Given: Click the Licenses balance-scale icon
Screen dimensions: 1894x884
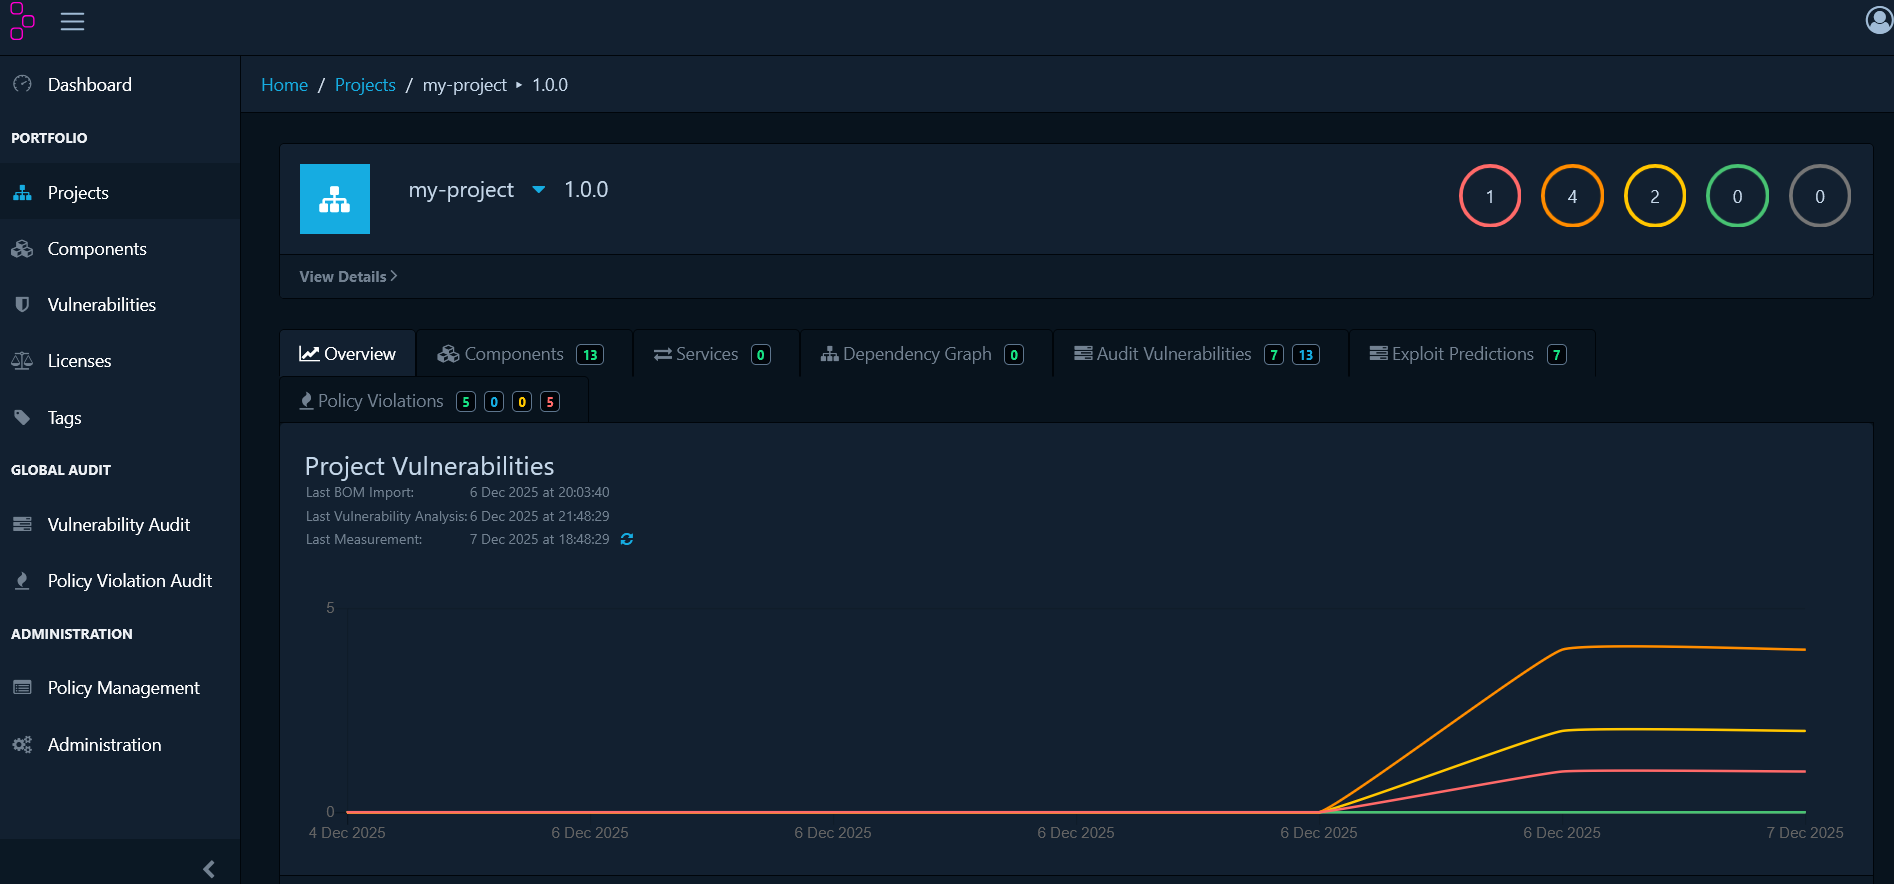Looking at the screenshot, I should [x=22, y=361].
